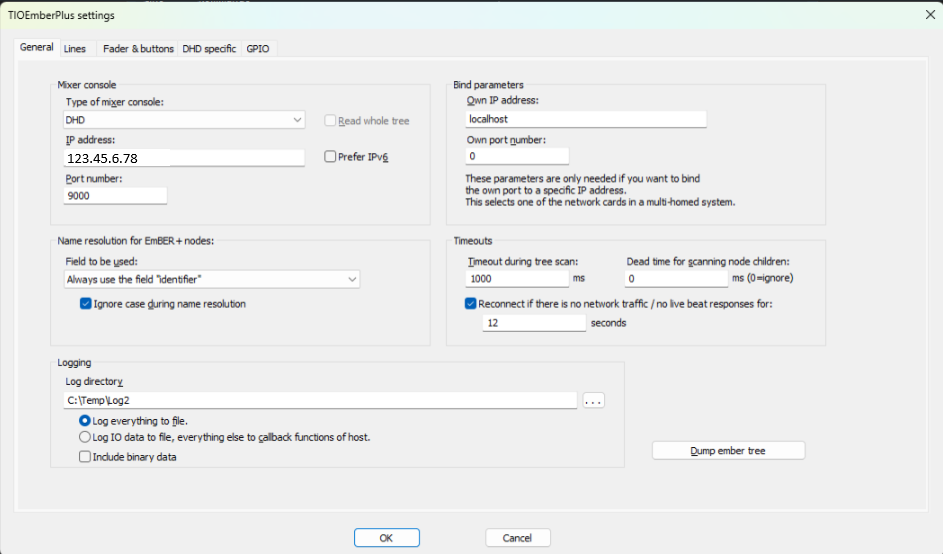Browse for log directory with ellipsis button
943x554 pixels.
point(594,401)
